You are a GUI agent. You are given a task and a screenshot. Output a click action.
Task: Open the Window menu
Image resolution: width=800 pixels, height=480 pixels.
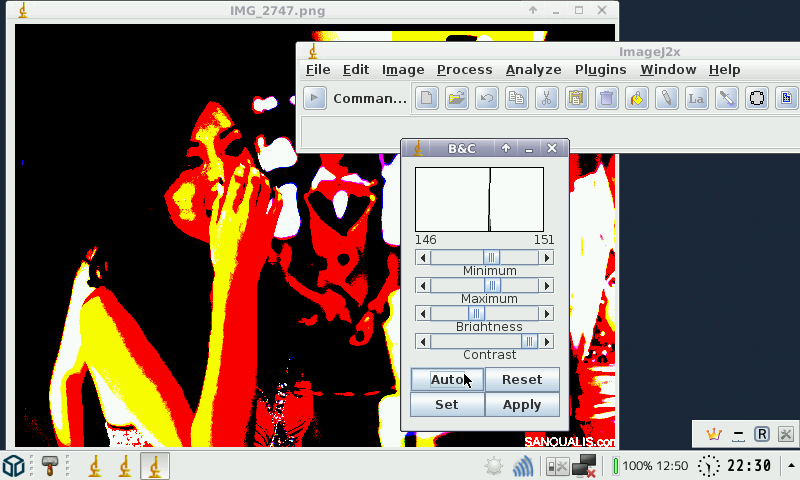[x=668, y=69]
